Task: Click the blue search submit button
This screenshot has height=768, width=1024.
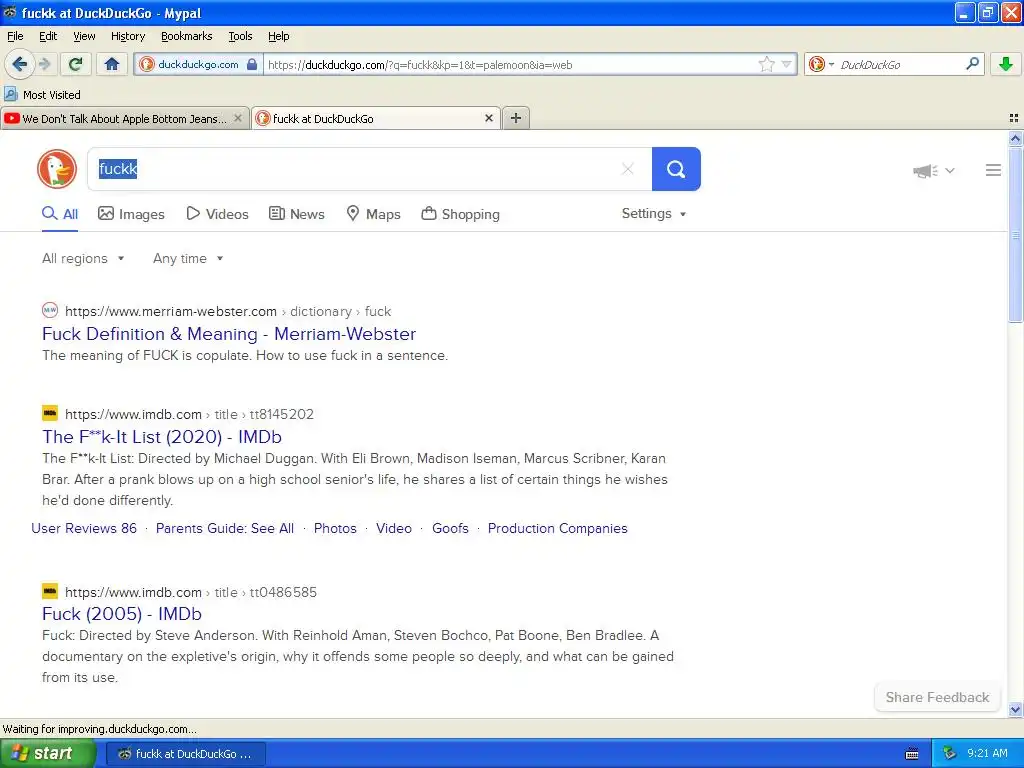Action: [x=676, y=169]
